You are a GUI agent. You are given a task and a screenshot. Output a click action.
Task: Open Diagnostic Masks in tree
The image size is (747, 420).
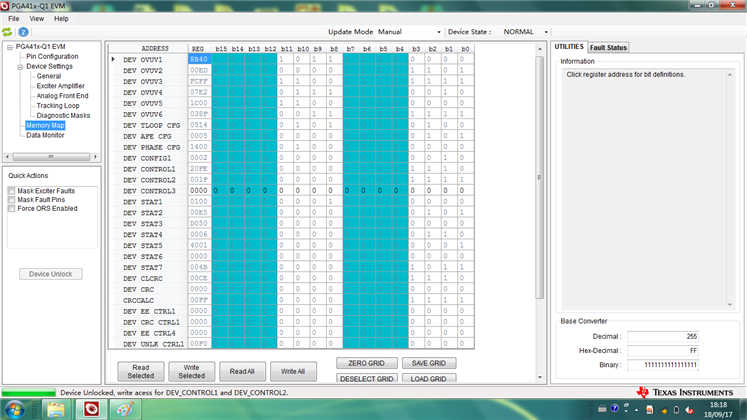pyautogui.click(x=63, y=116)
